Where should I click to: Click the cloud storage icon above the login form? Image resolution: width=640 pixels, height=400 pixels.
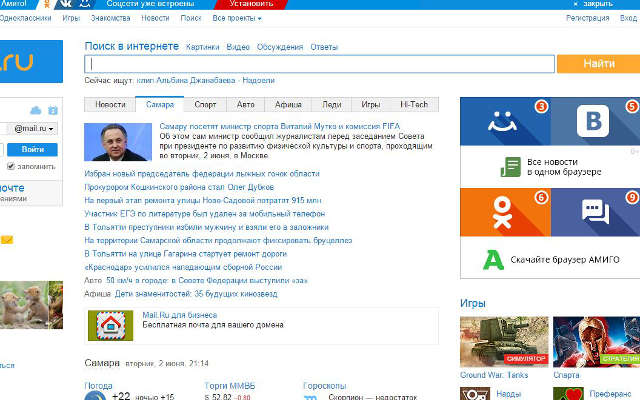pos(36,110)
